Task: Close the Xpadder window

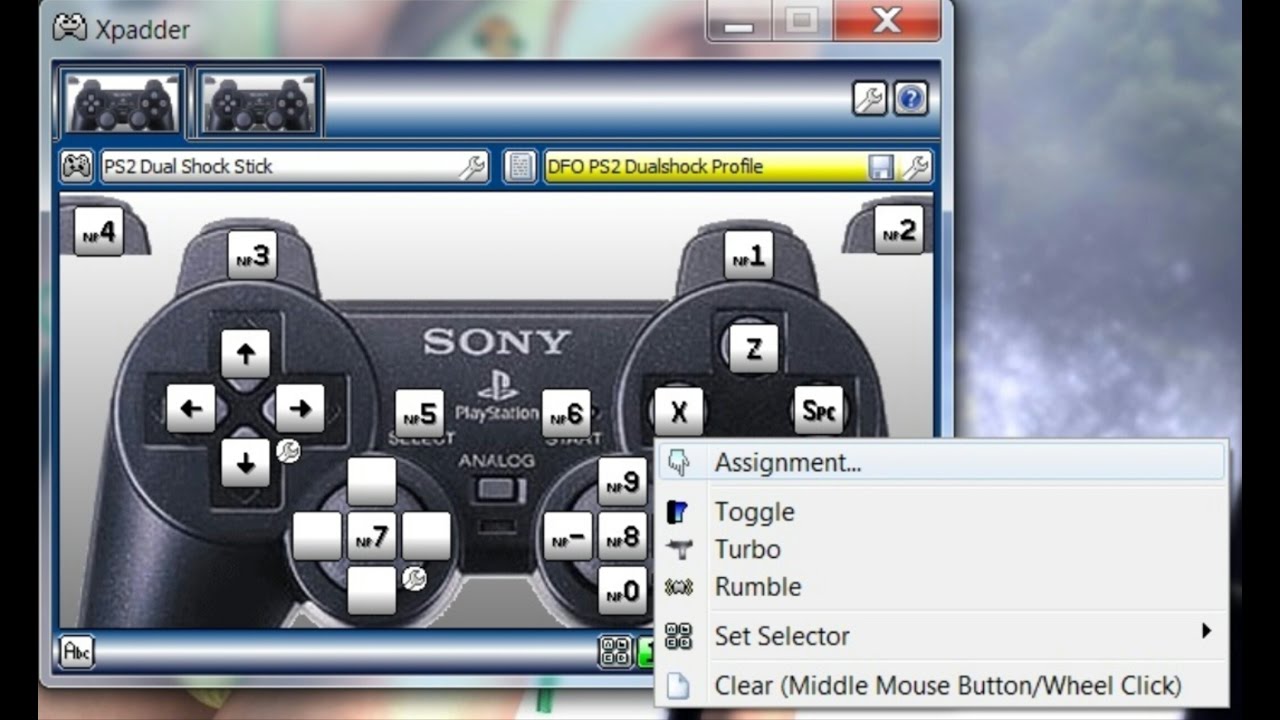Action: 887,20
